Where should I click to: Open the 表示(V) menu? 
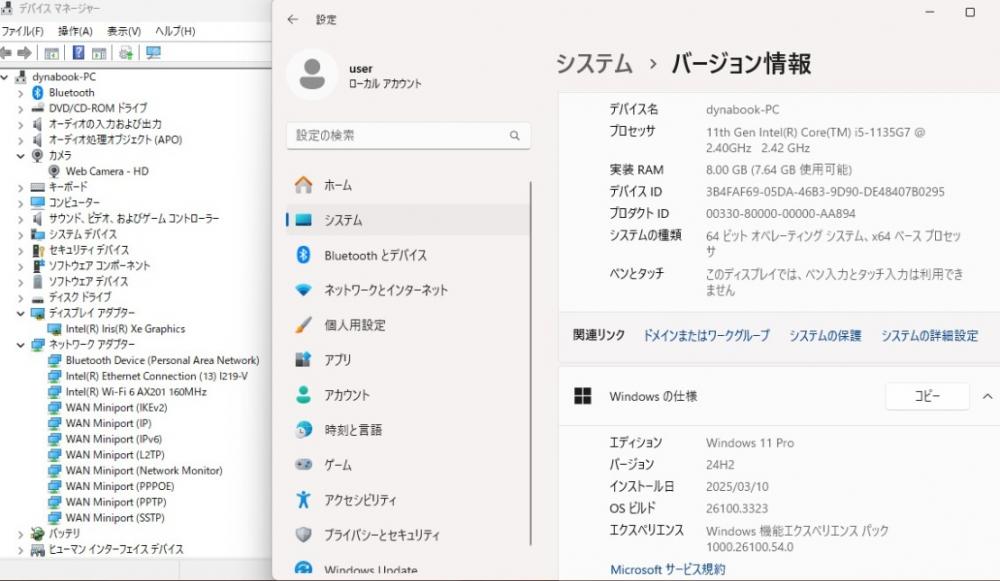coord(124,31)
